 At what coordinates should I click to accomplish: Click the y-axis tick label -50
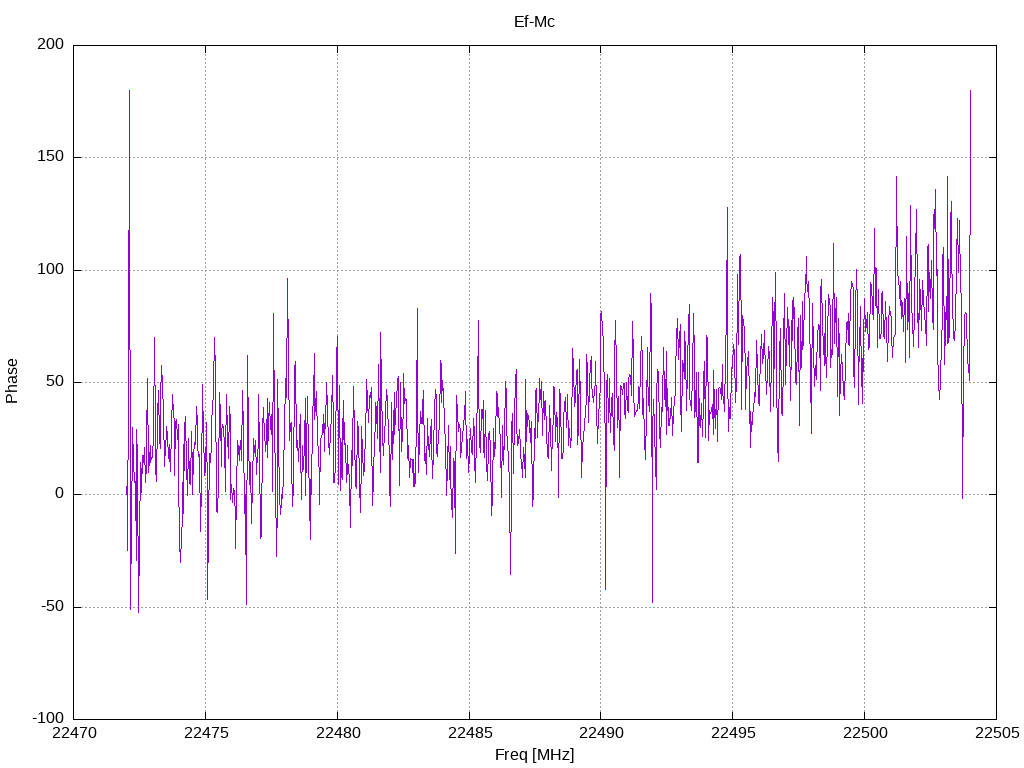[53, 607]
